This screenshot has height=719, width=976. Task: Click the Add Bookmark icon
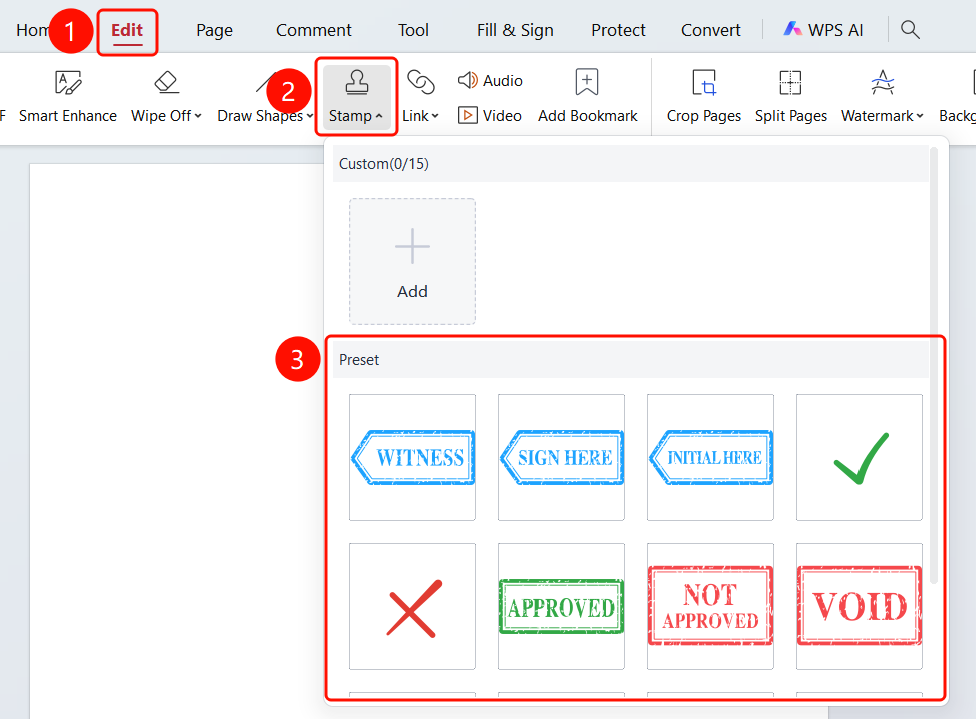coord(587,82)
